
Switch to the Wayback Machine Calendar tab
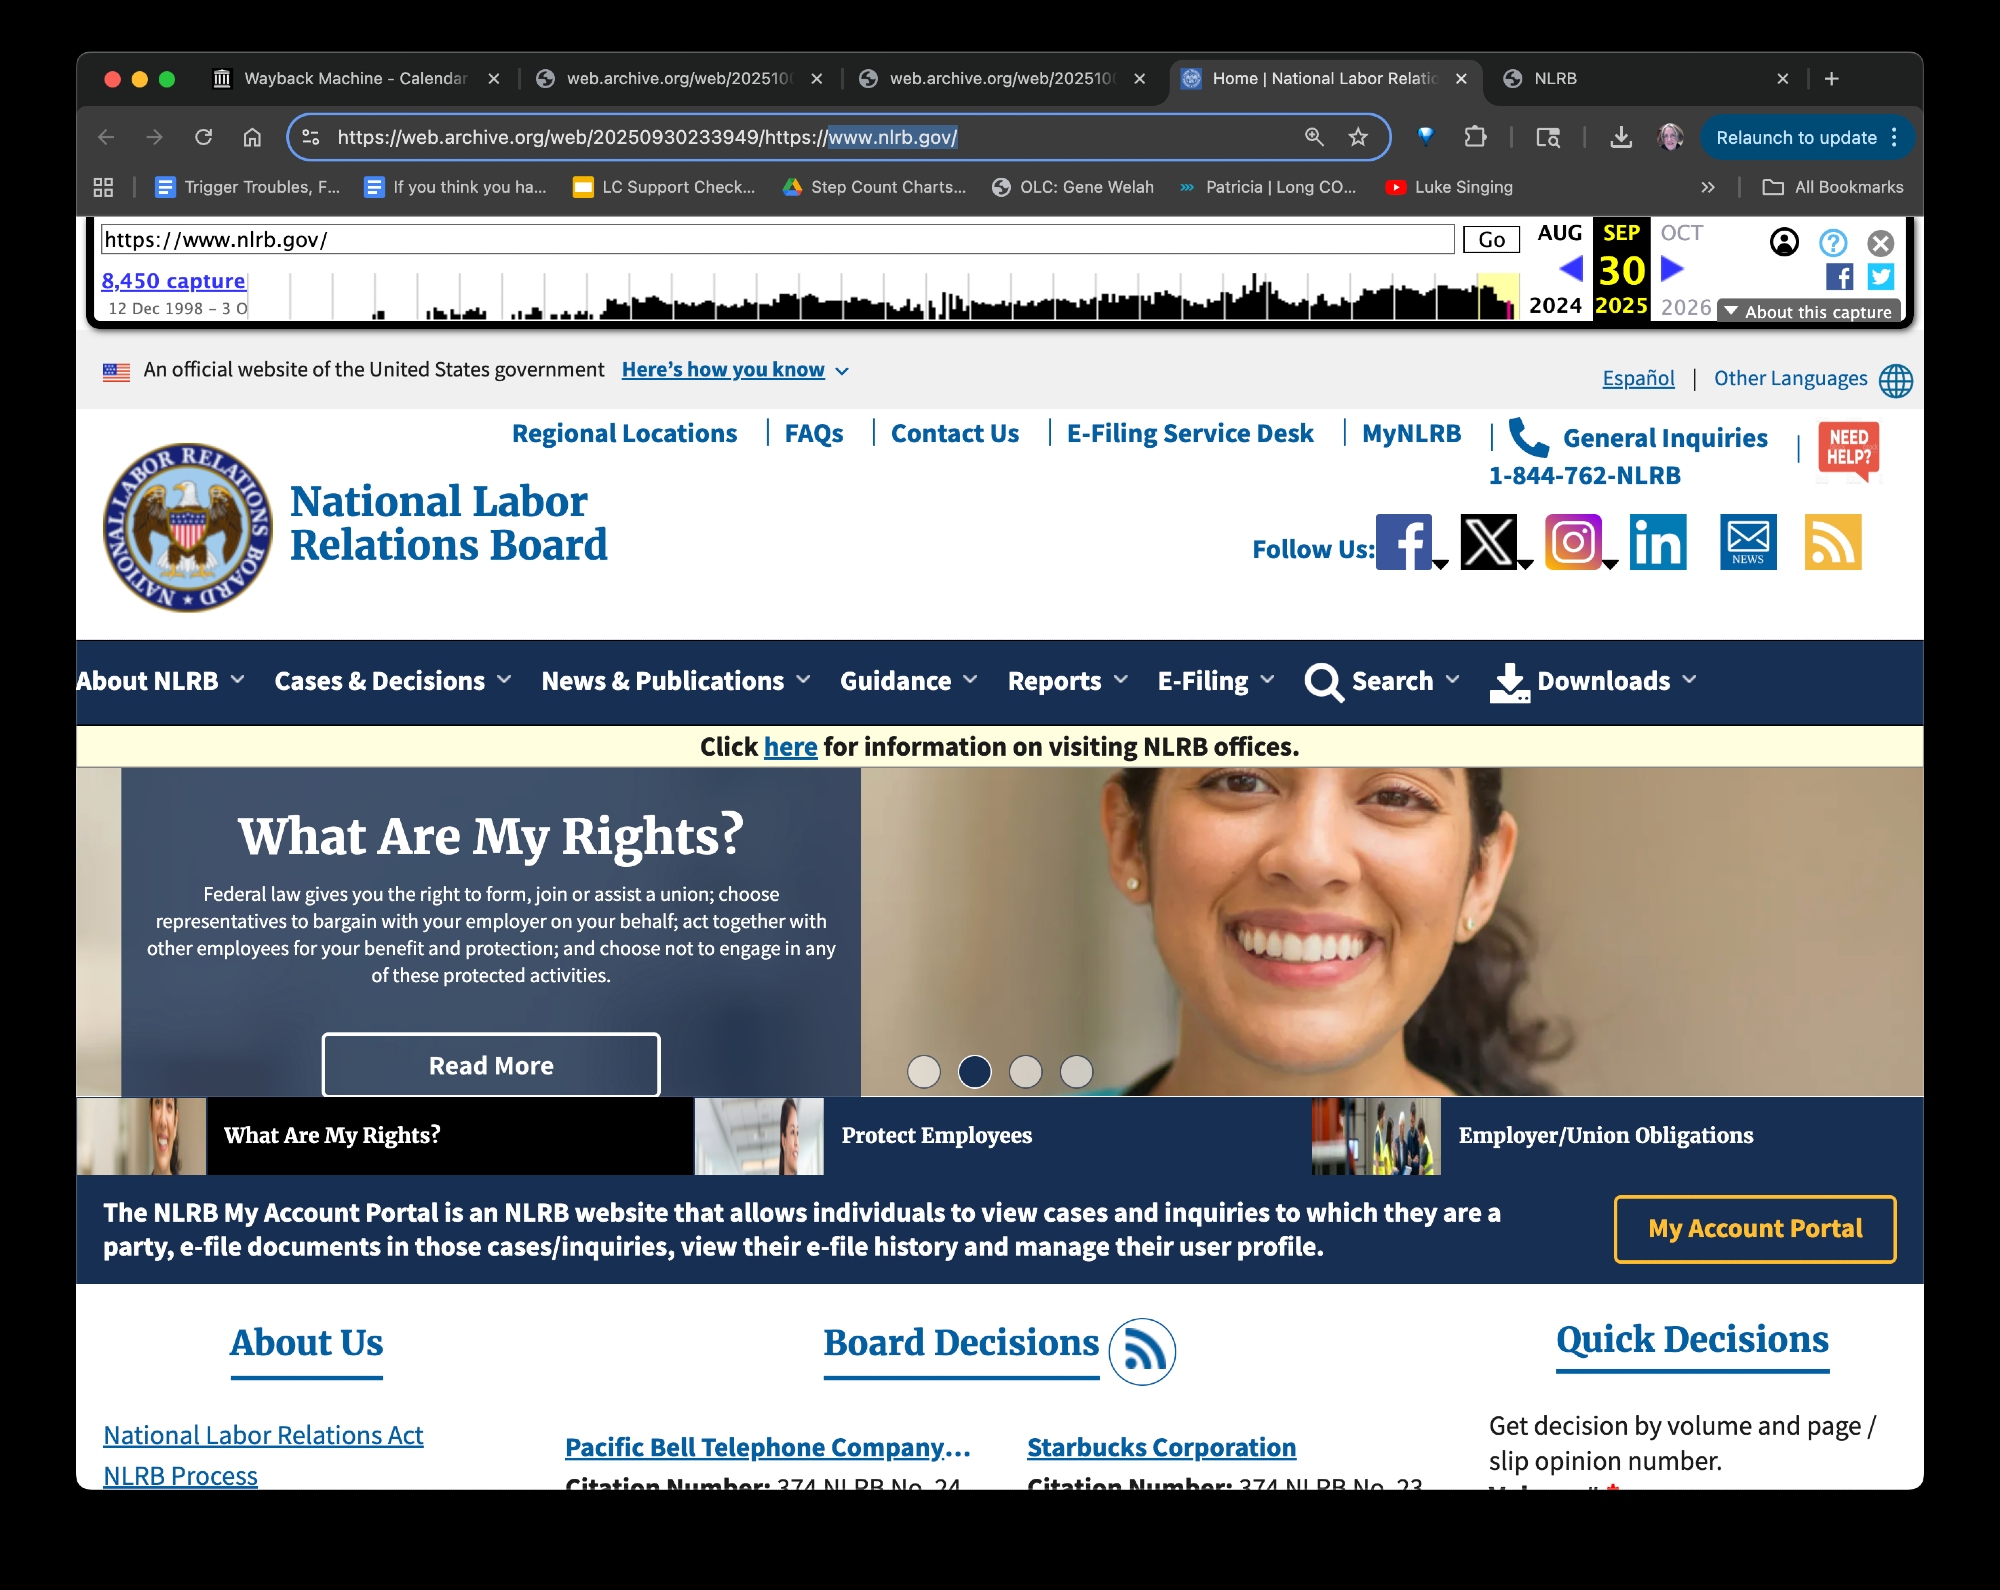pos(354,78)
